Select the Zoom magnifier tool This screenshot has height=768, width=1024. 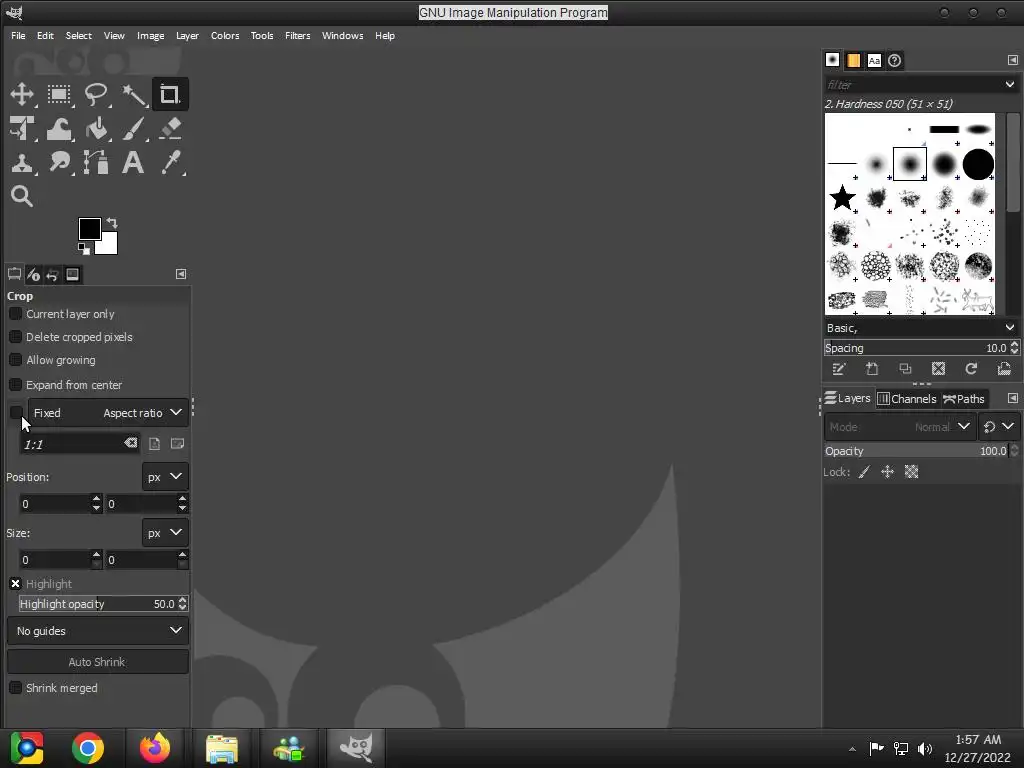pyautogui.click(x=22, y=196)
